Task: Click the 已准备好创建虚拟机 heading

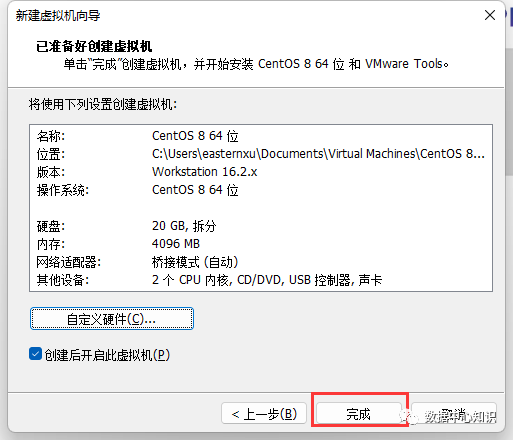Action: [x=94, y=46]
